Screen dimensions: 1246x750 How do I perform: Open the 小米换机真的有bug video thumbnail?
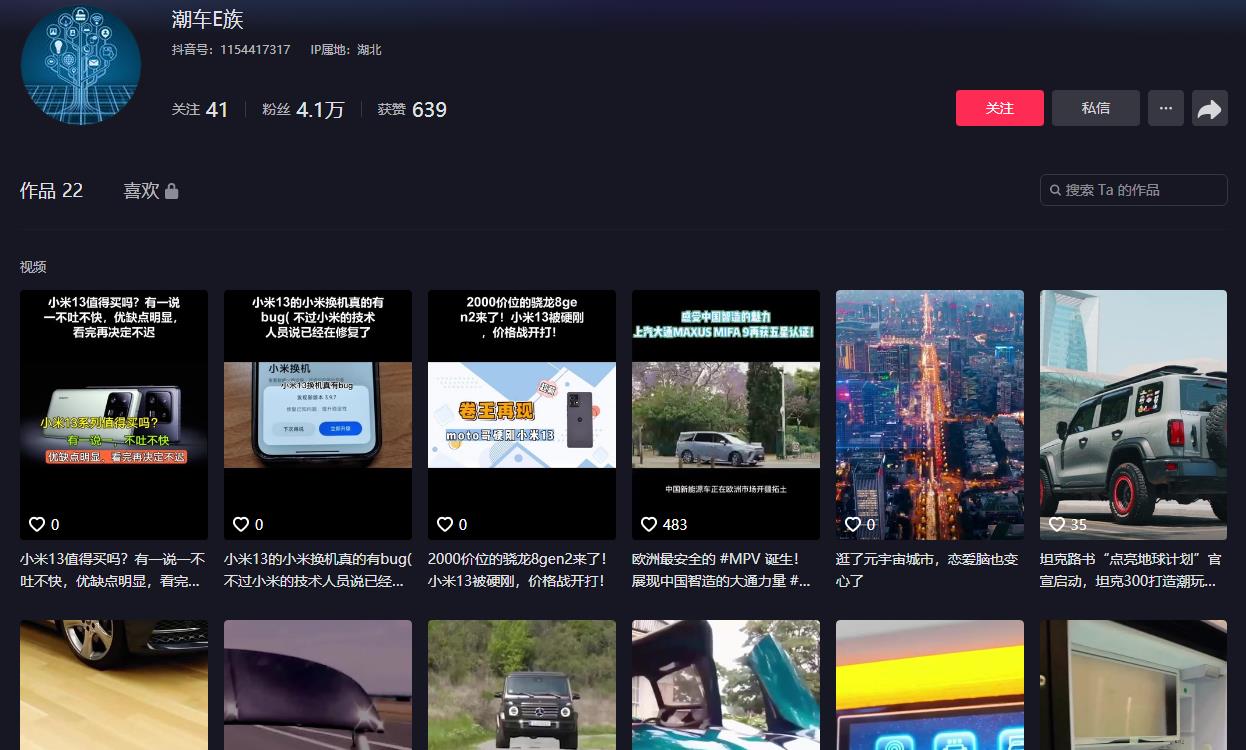(318, 415)
